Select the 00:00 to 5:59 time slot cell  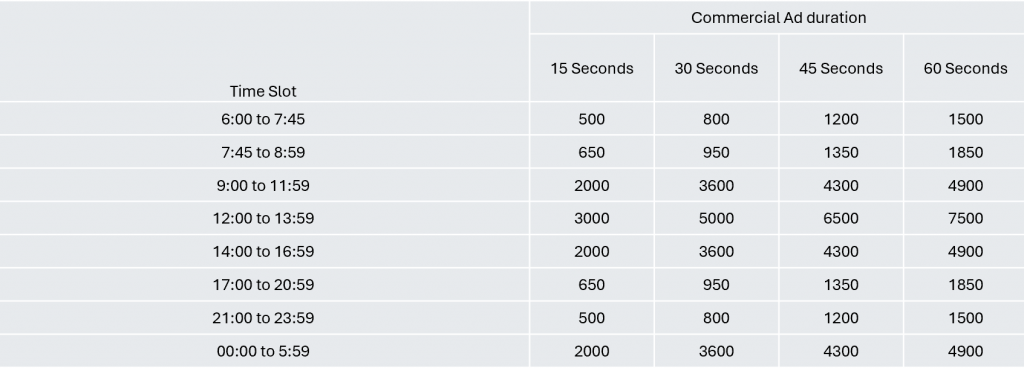point(264,351)
